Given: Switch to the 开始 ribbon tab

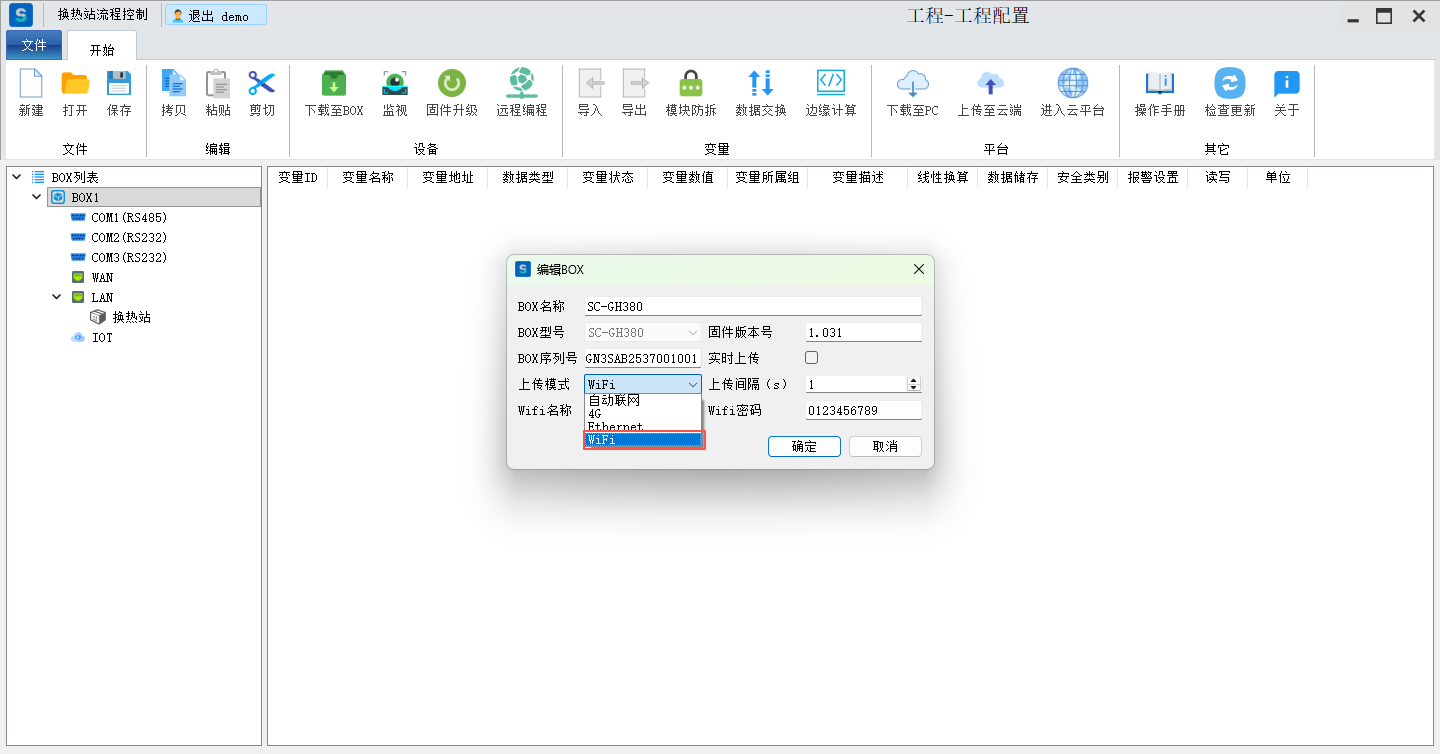Looking at the screenshot, I should [x=102, y=49].
